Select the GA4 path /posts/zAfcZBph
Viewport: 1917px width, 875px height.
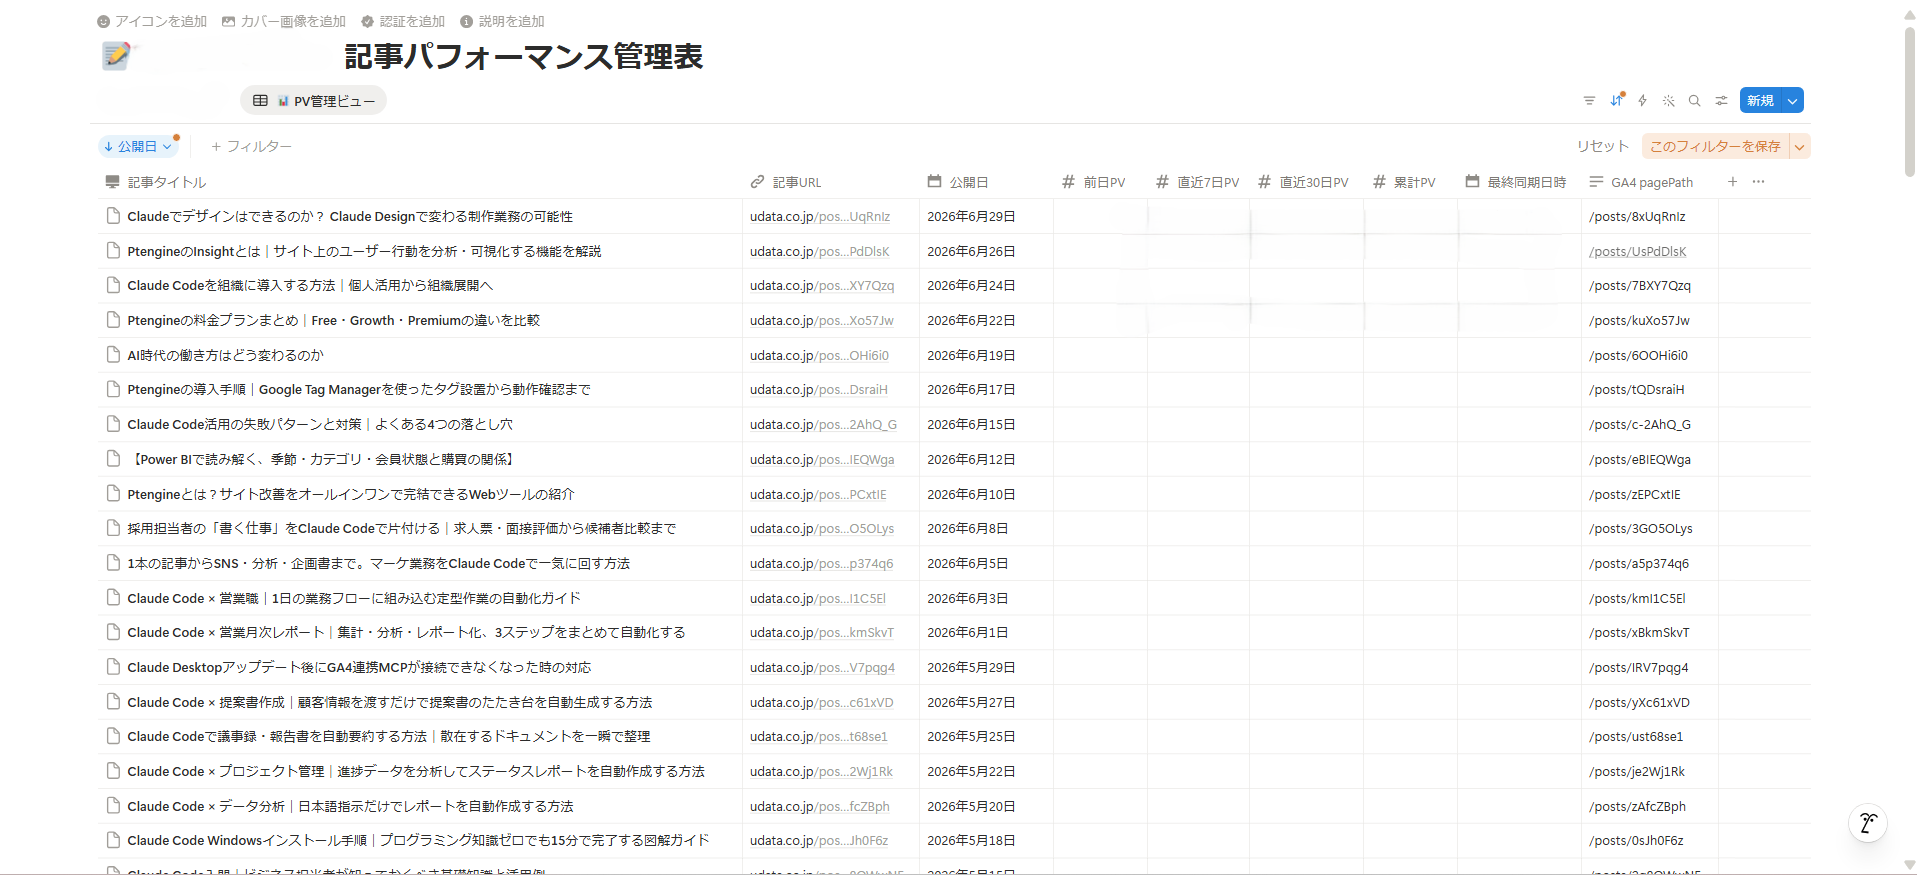tap(1637, 806)
